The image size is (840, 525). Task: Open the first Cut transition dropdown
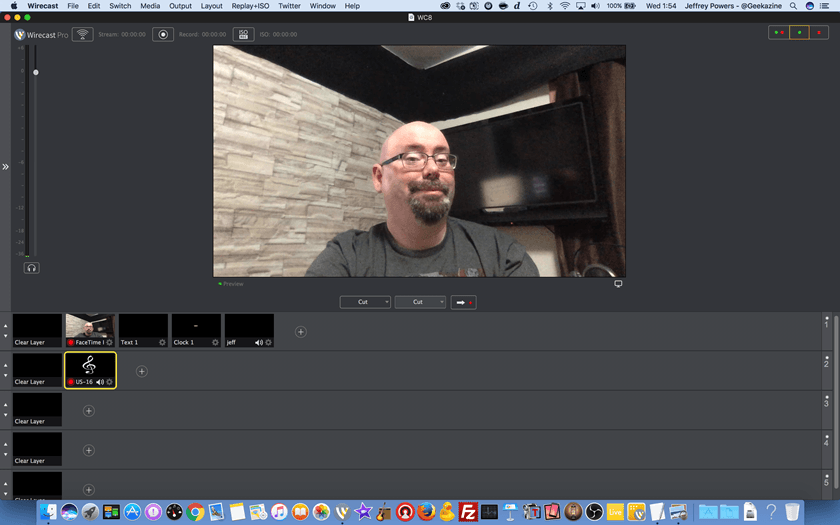[365, 302]
